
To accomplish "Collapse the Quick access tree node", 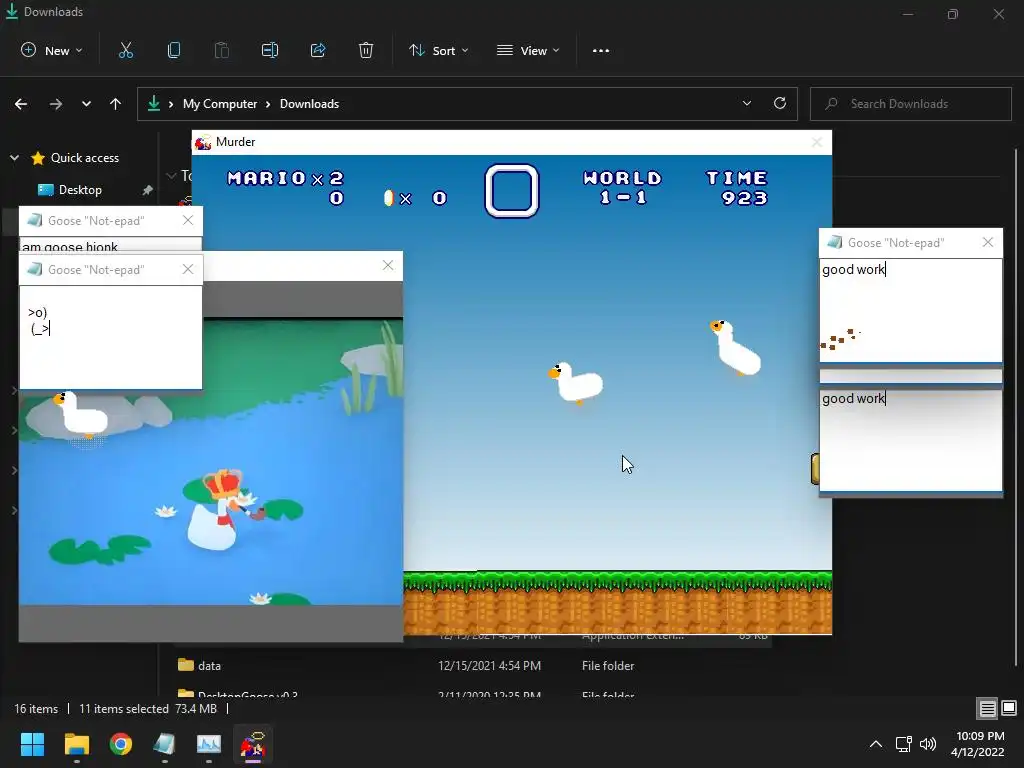I will (14, 157).
